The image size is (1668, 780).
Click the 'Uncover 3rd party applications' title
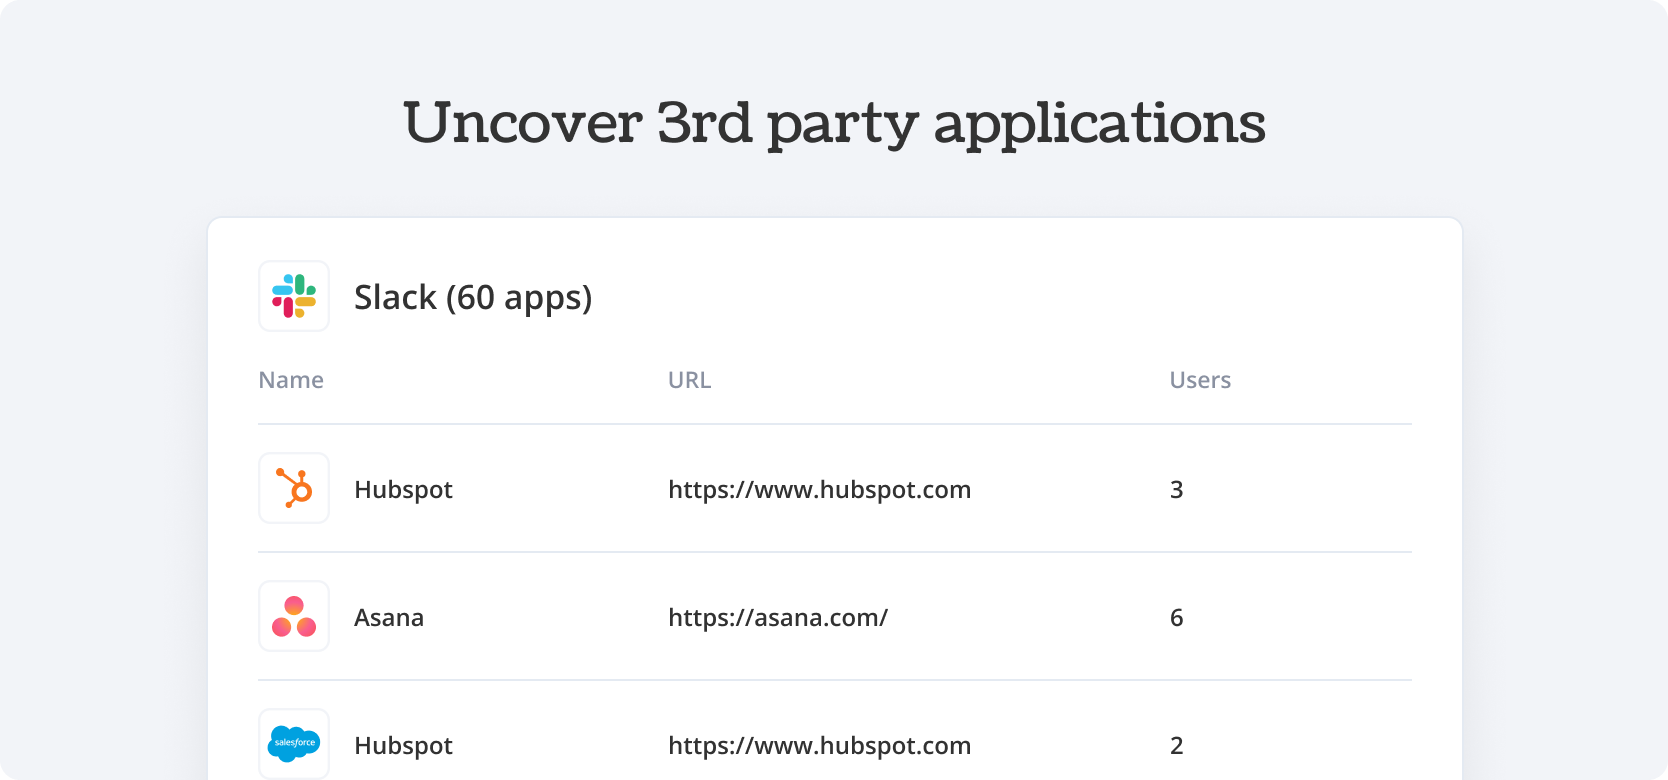pos(834,124)
